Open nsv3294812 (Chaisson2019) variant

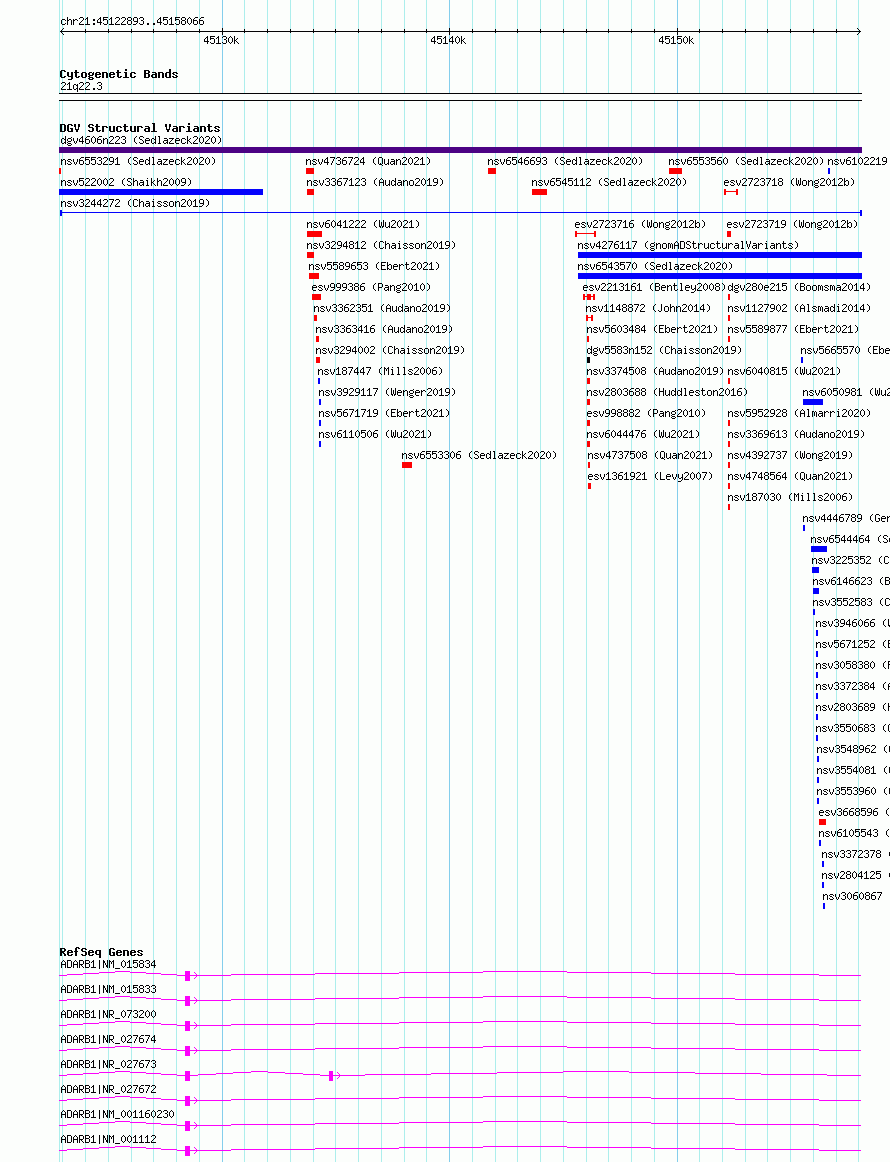[381, 245]
